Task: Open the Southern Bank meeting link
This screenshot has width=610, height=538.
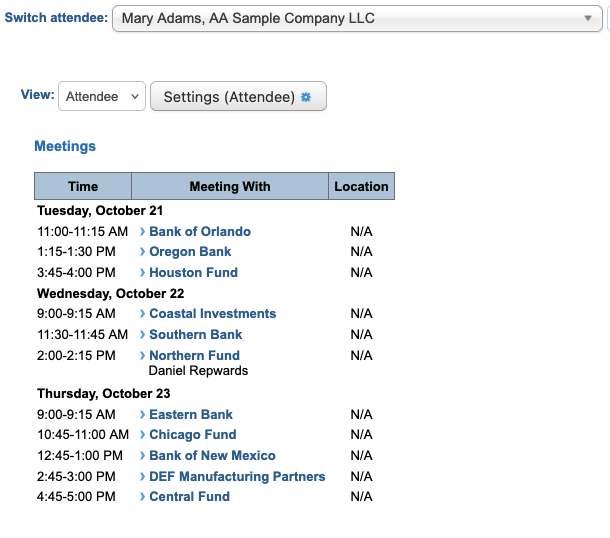Action: click(x=196, y=335)
